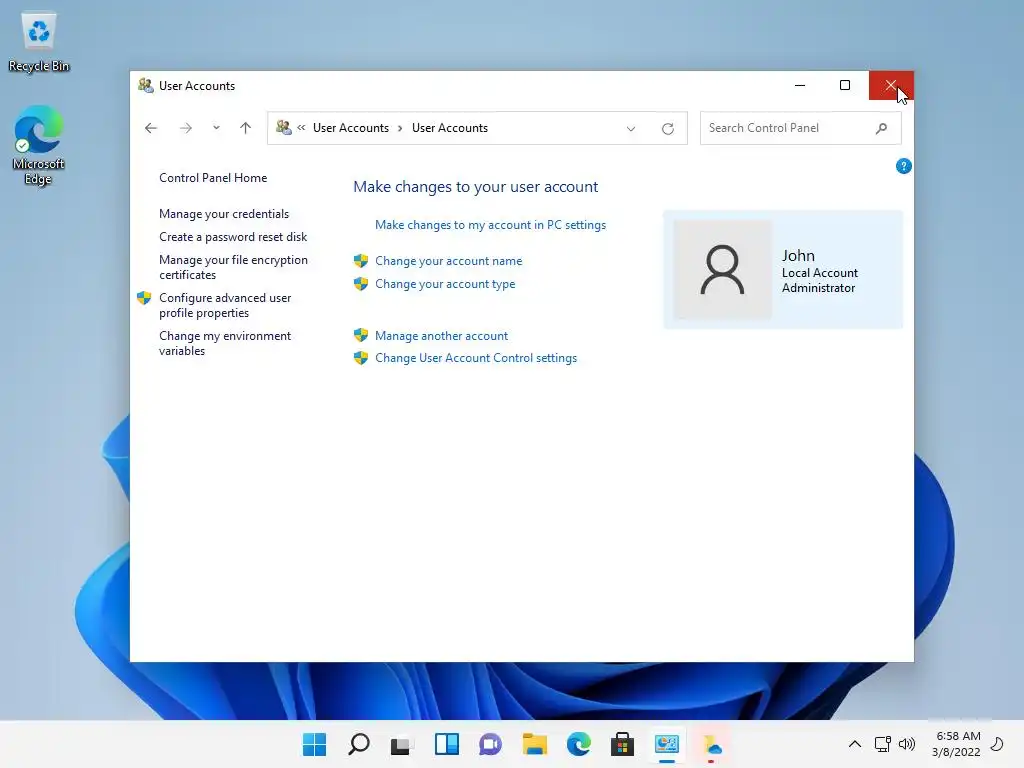Screen dimensions: 1024x768
Task: Click the Control Panel taskbar icon
Action: click(667, 744)
